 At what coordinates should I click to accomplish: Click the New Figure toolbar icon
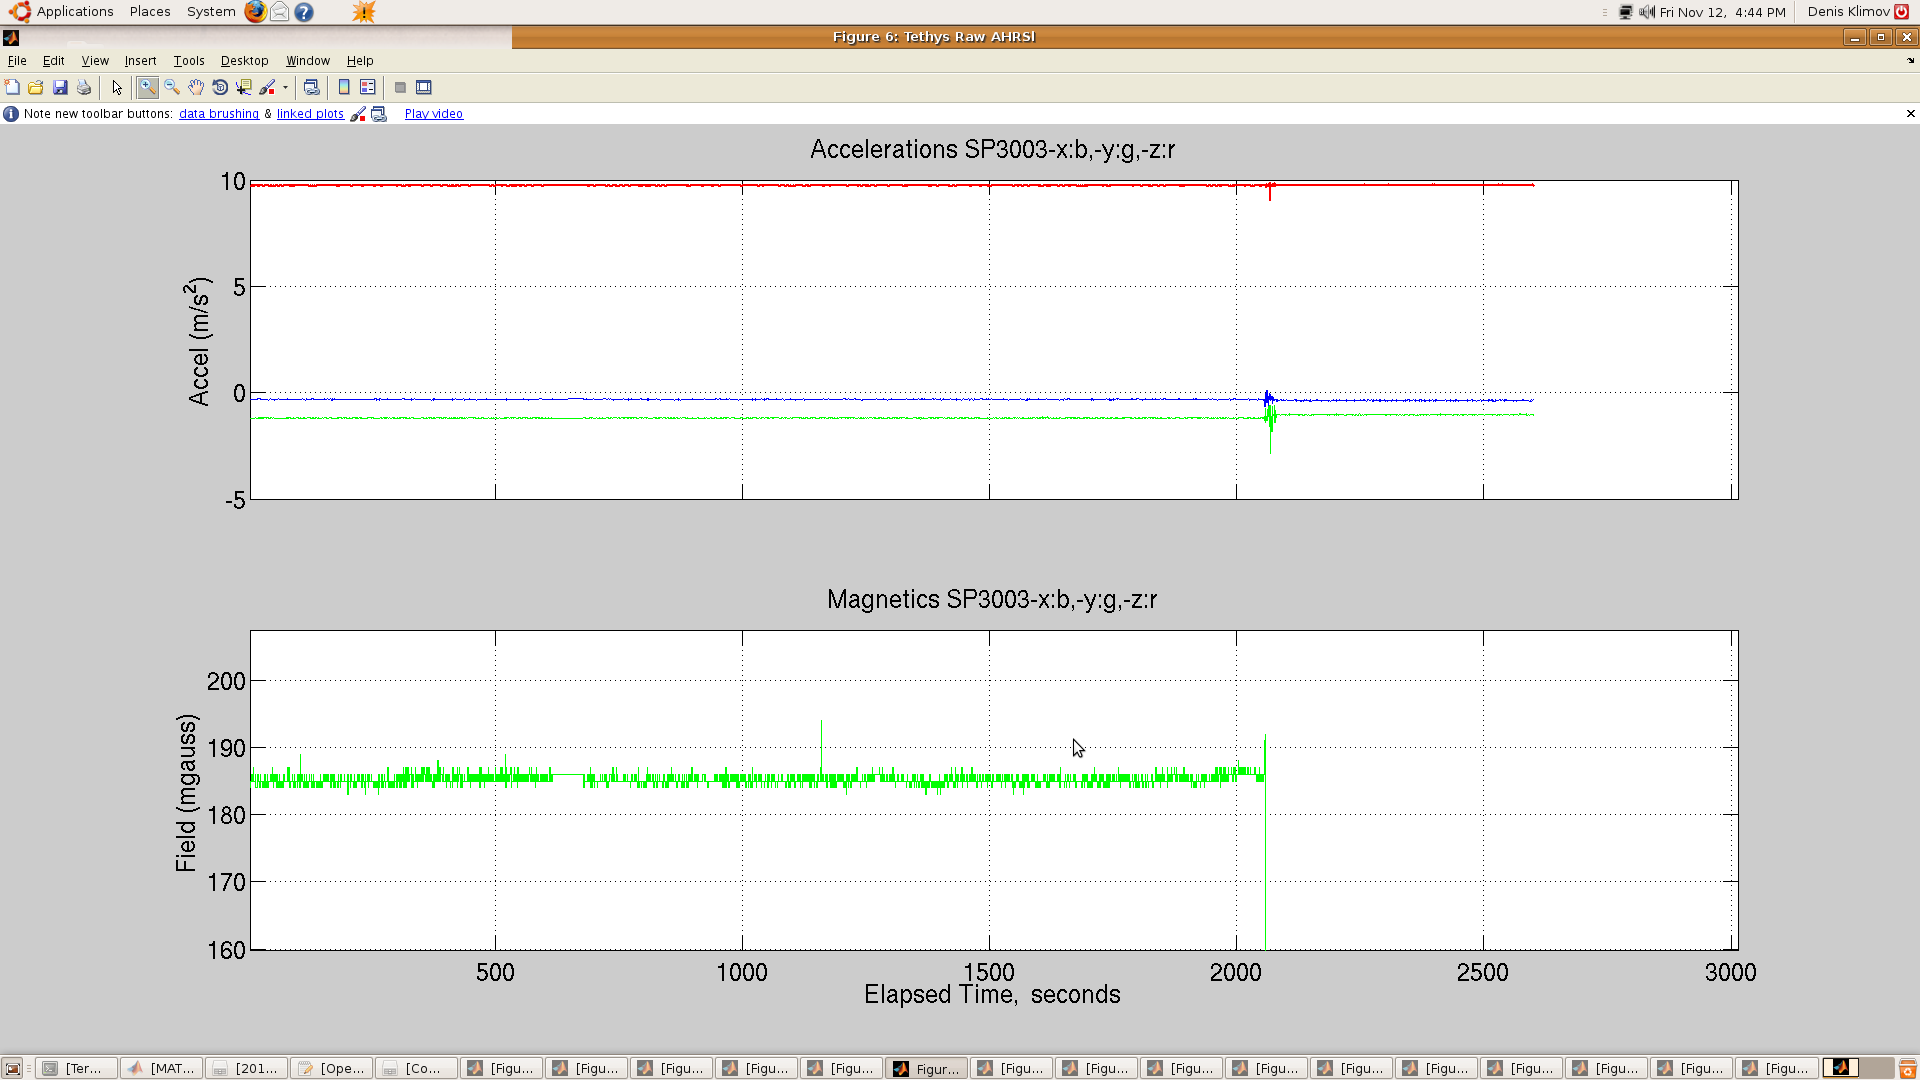point(12,88)
